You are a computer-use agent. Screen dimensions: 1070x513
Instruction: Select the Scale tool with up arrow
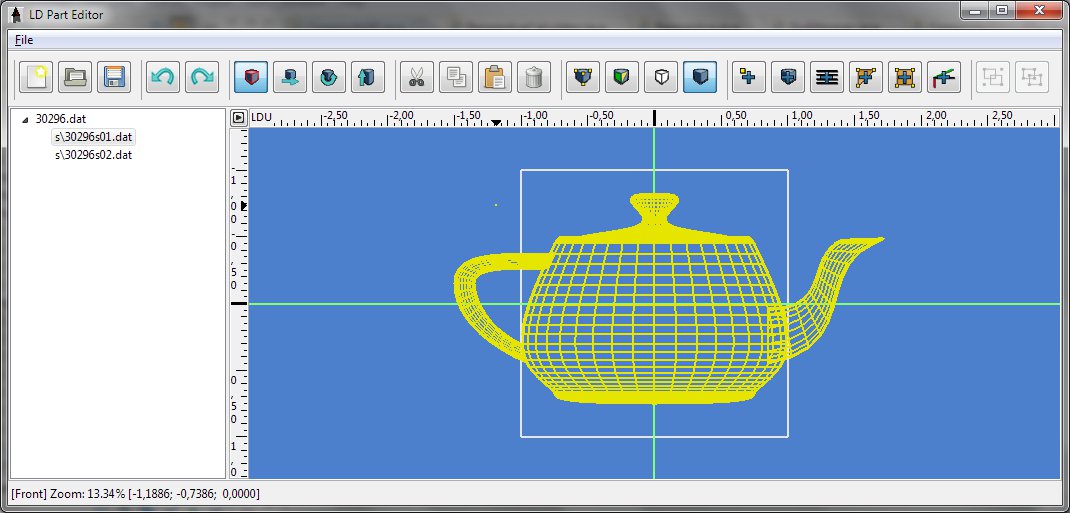(366, 76)
